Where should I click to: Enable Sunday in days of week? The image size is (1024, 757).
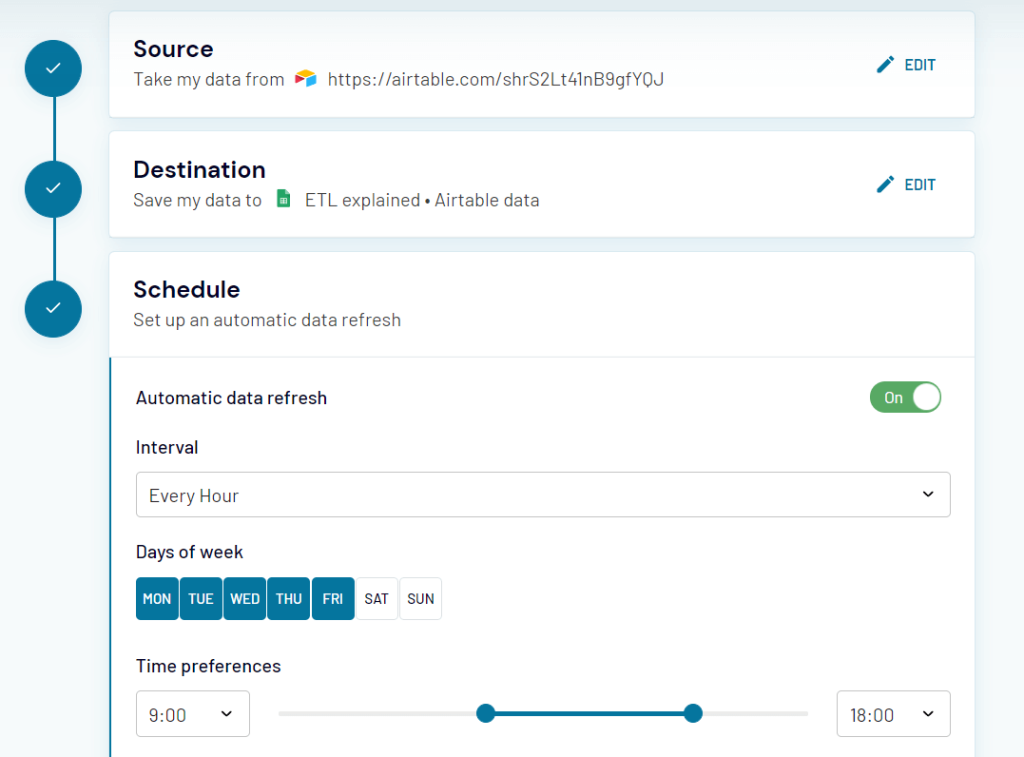click(420, 598)
